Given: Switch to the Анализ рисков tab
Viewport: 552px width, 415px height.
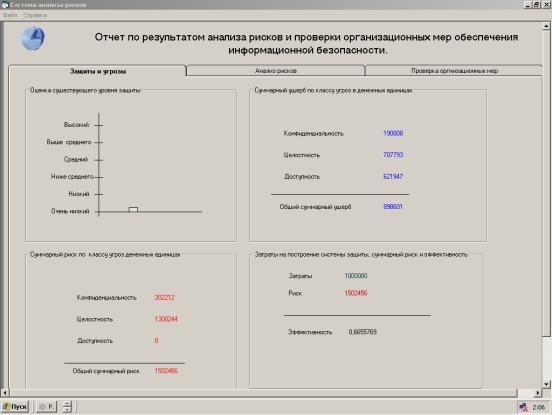Looking at the screenshot, I should click(276, 71).
